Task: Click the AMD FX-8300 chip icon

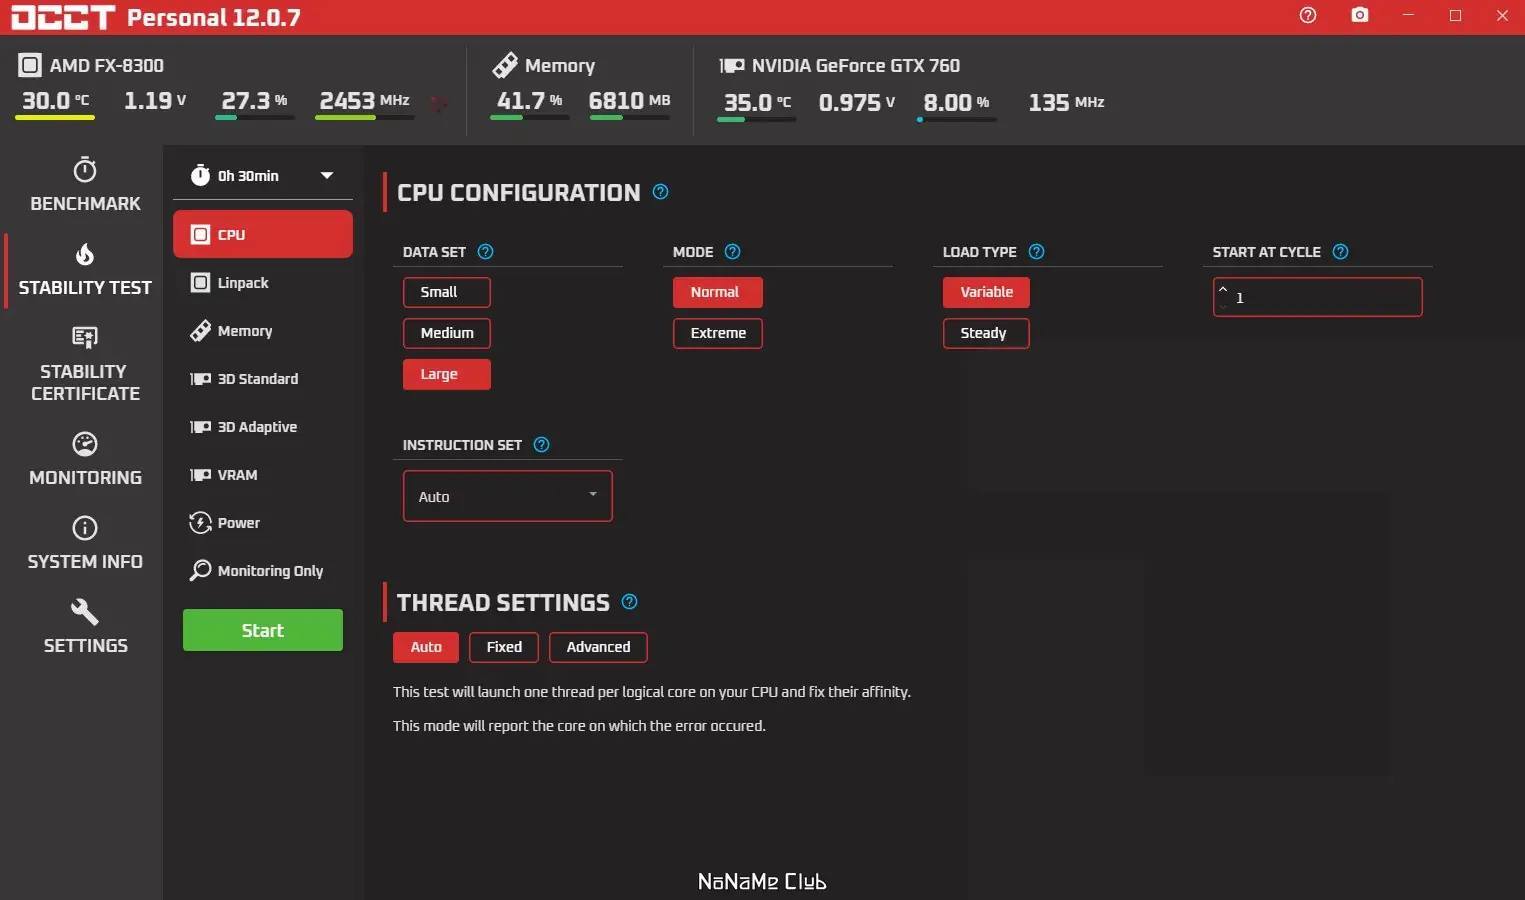Action: coord(30,66)
